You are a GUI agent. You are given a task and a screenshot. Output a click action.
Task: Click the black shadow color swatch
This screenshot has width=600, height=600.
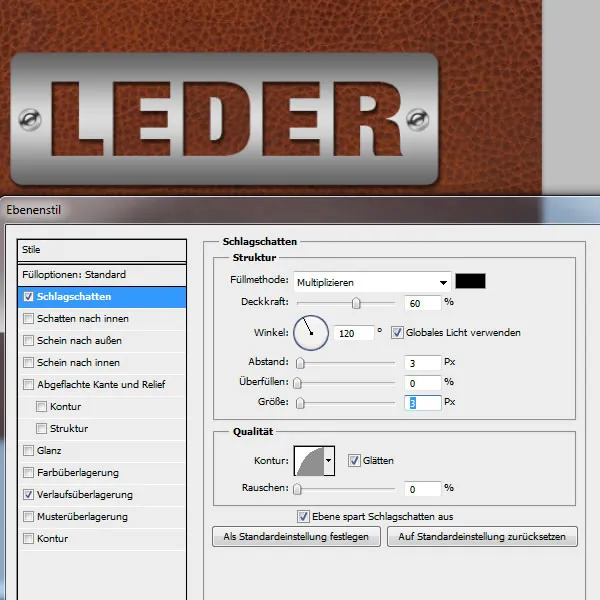pos(470,282)
